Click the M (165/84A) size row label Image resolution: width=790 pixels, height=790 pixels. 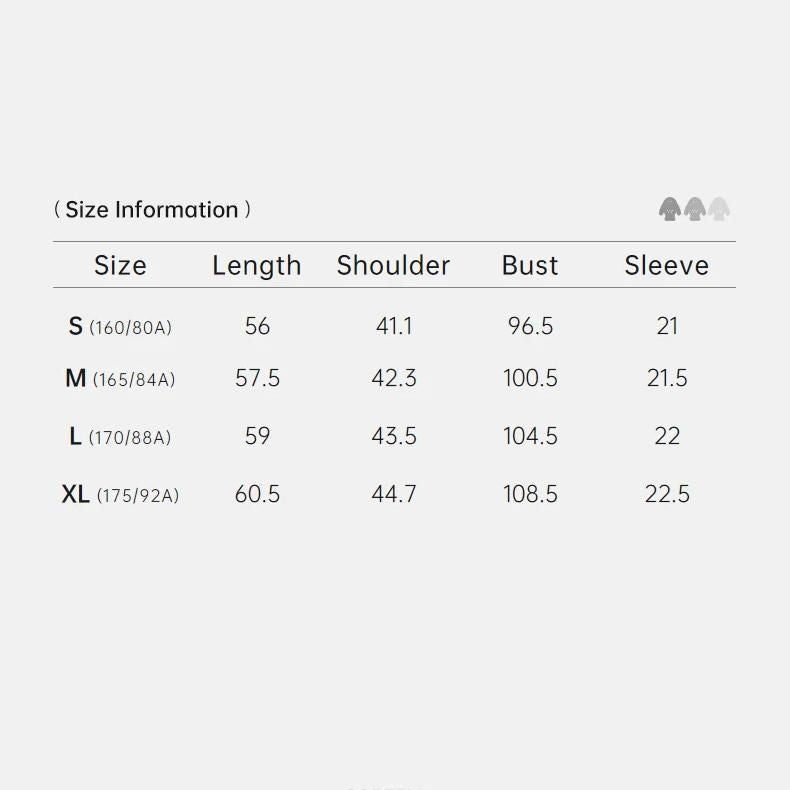tap(120, 379)
